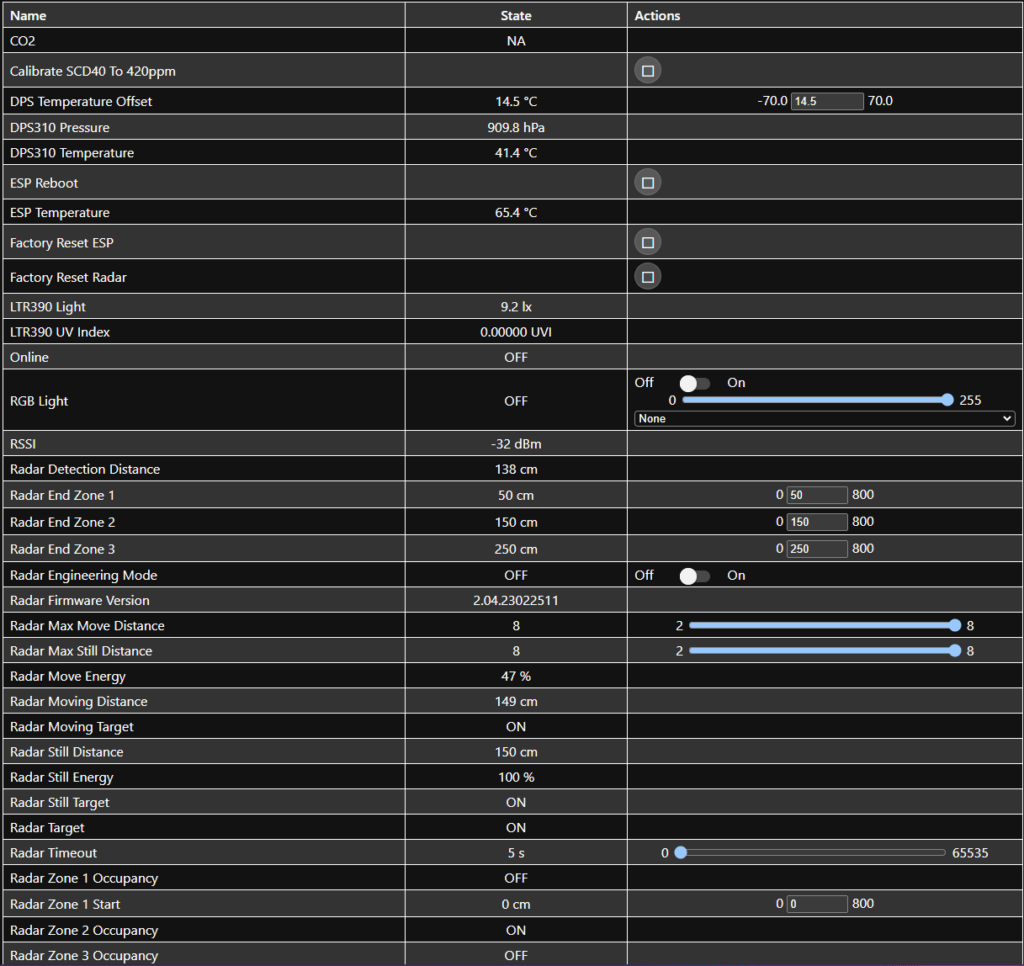The width and height of the screenshot is (1024, 966).
Task: Click the DPS Temperature Offset input field
Action: 826,101
